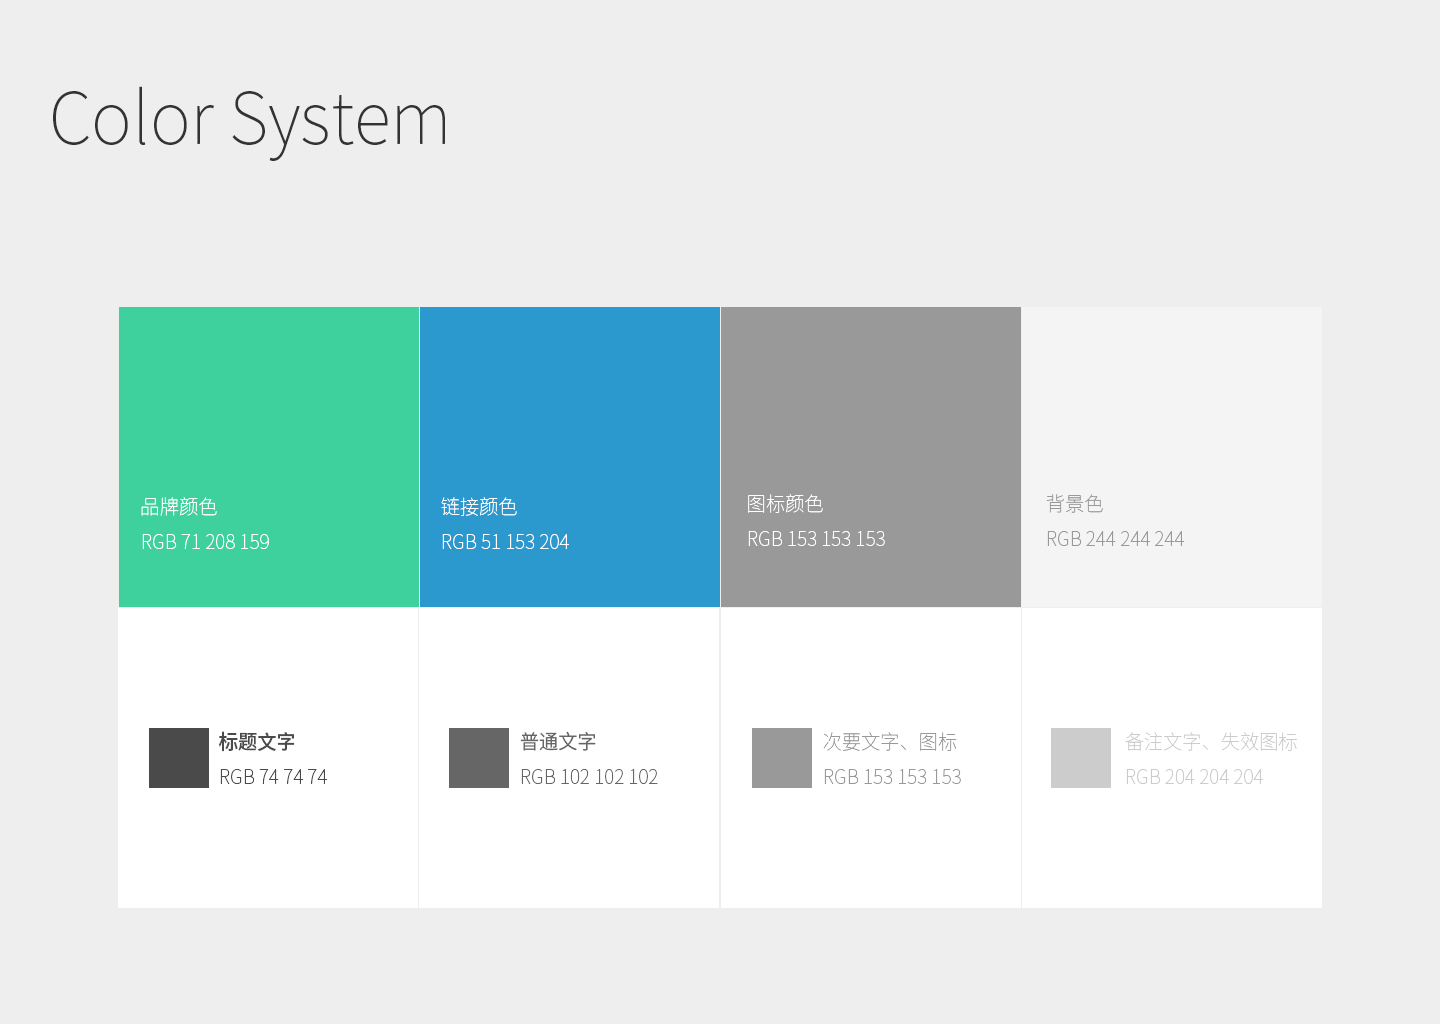Click the blue link color swatch
The height and width of the screenshot is (1024, 1440).
(570, 457)
